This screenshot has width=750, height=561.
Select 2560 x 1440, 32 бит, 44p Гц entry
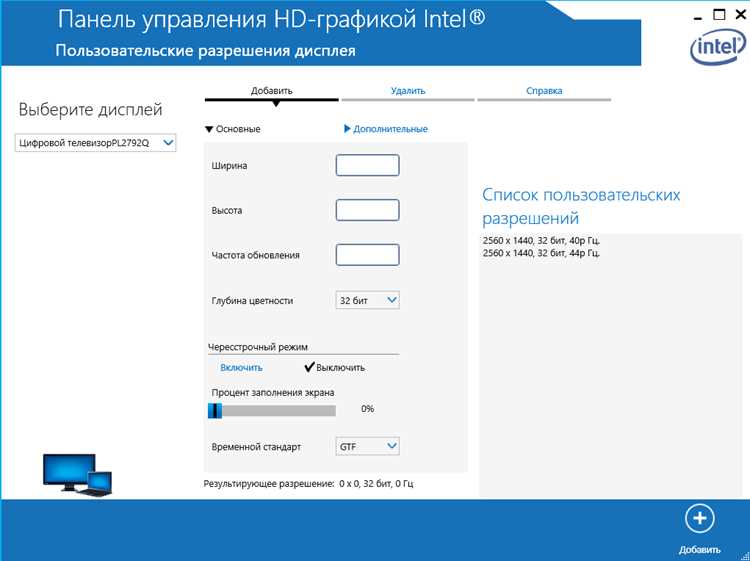541,253
